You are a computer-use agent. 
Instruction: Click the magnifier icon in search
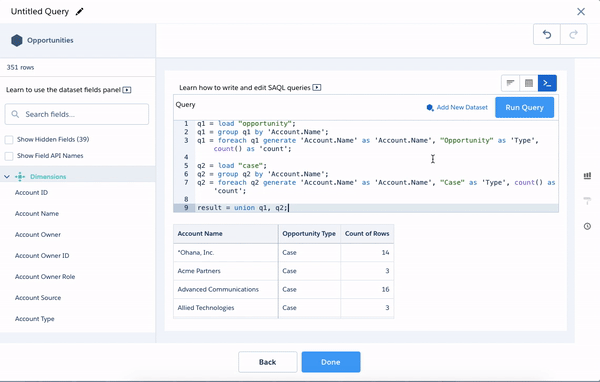click(x=15, y=114)
